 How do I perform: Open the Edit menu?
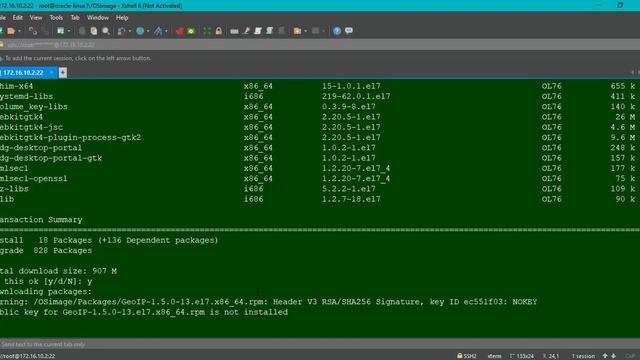[x=18, y=18]
